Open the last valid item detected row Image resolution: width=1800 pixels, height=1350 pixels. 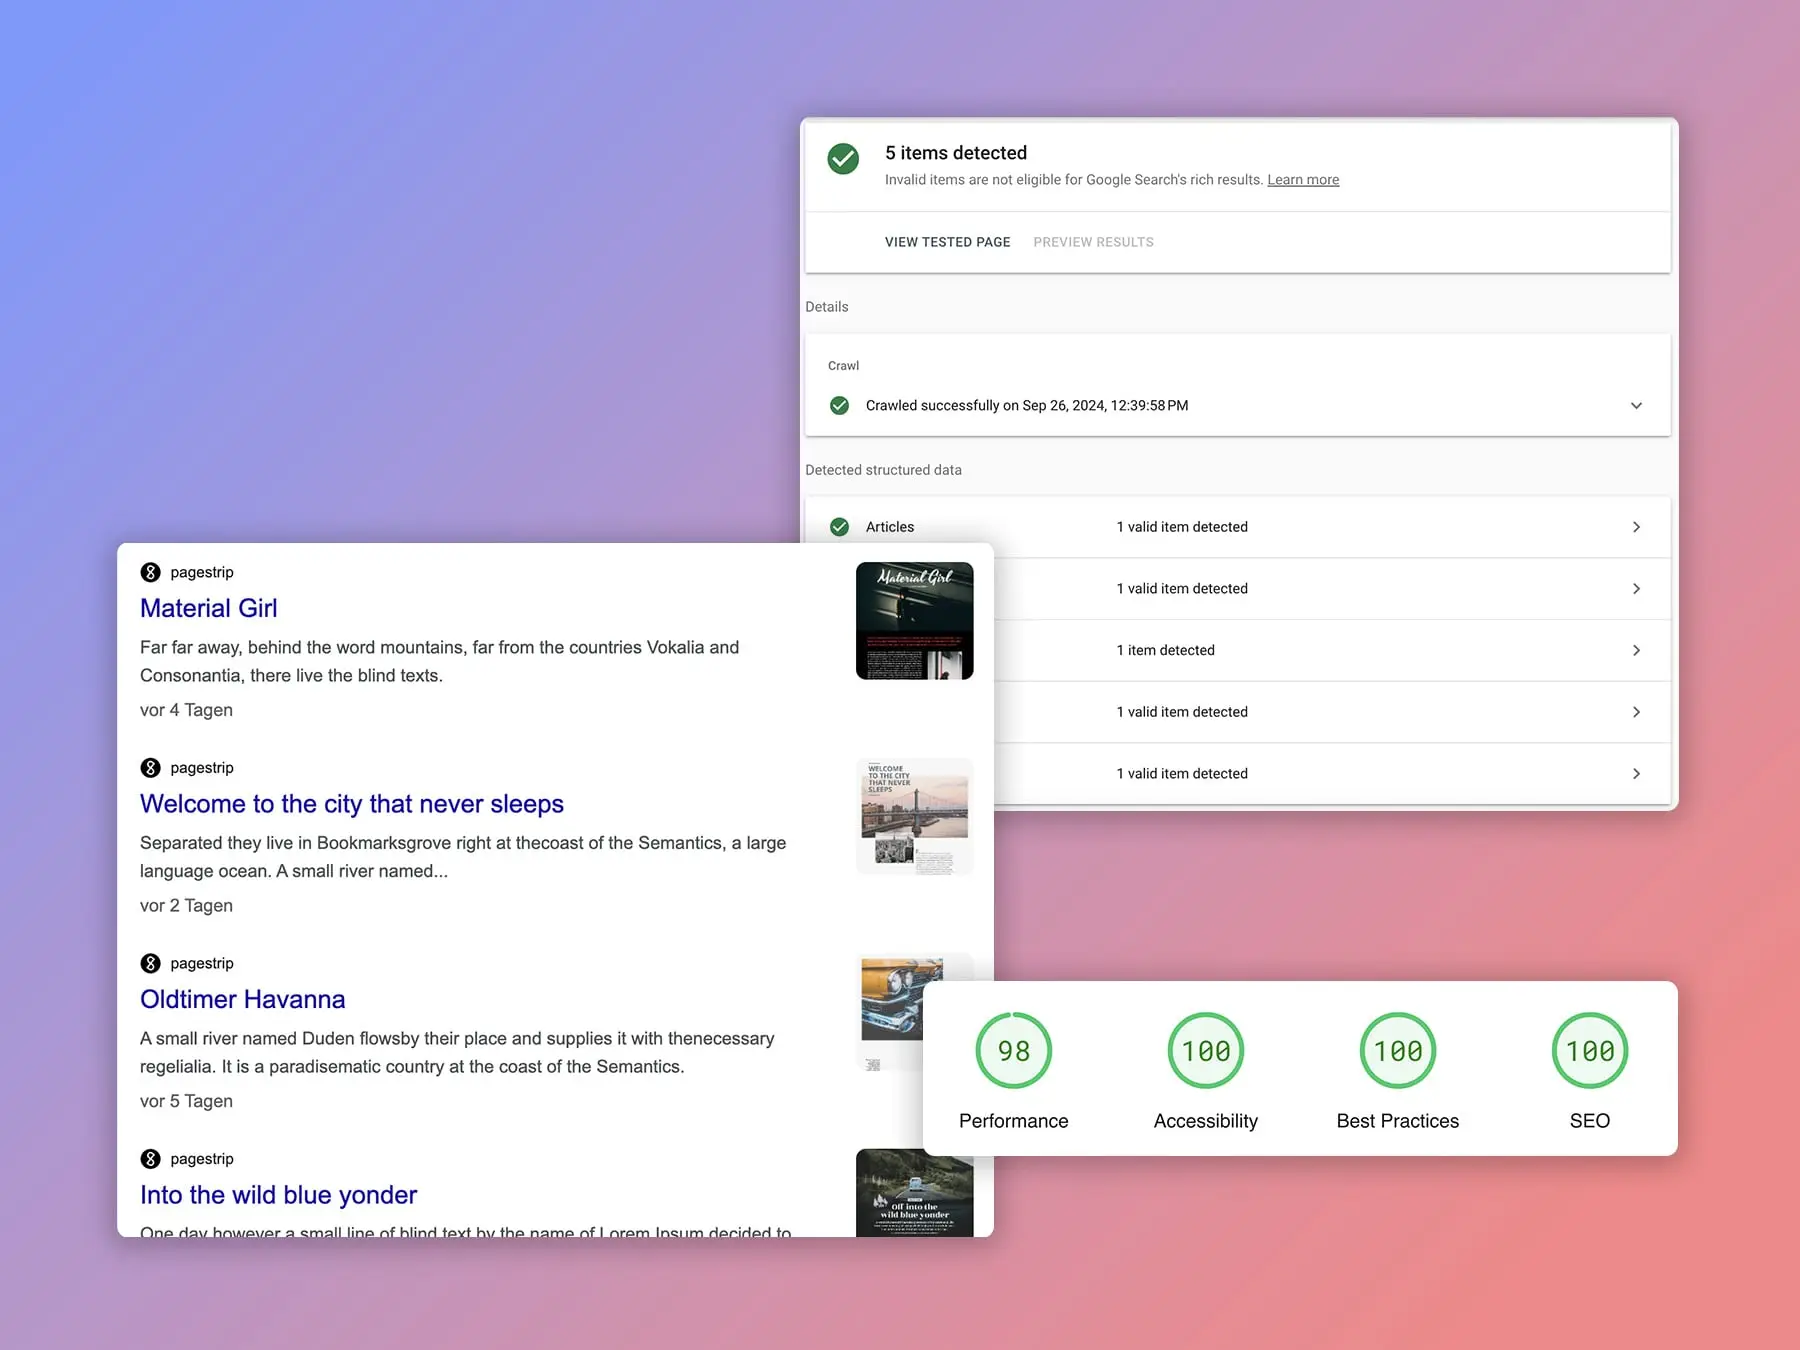tap(1636, 774)
